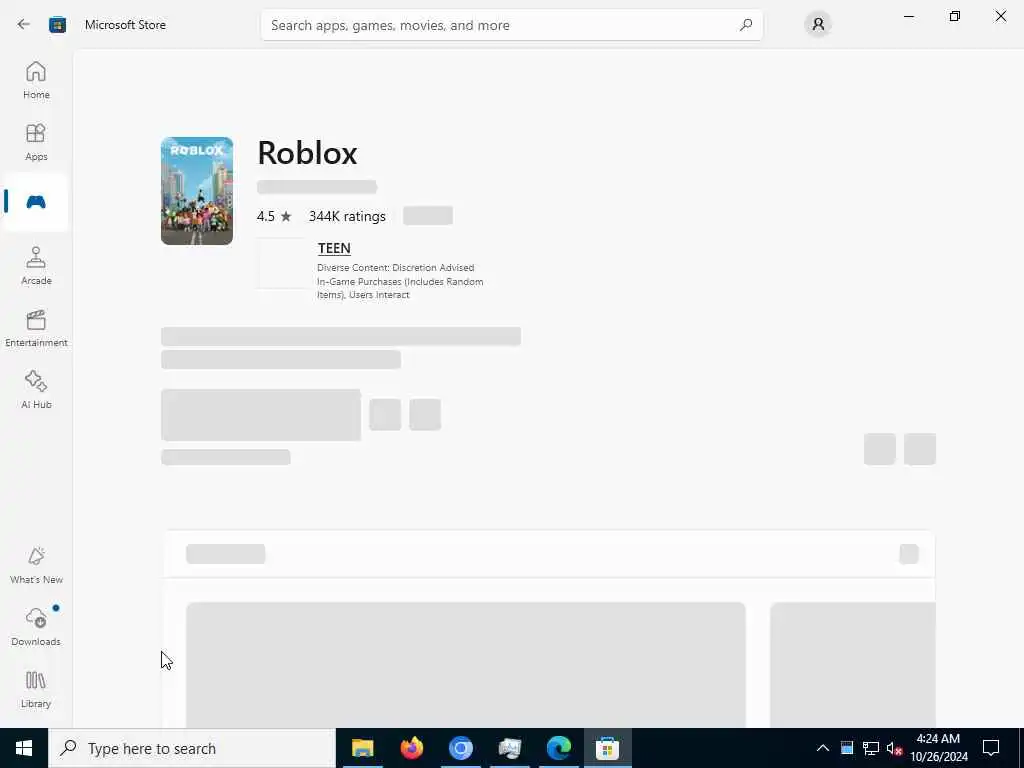
Task: Launch Google Chrome from the taskbar
Action: [460, 748]
